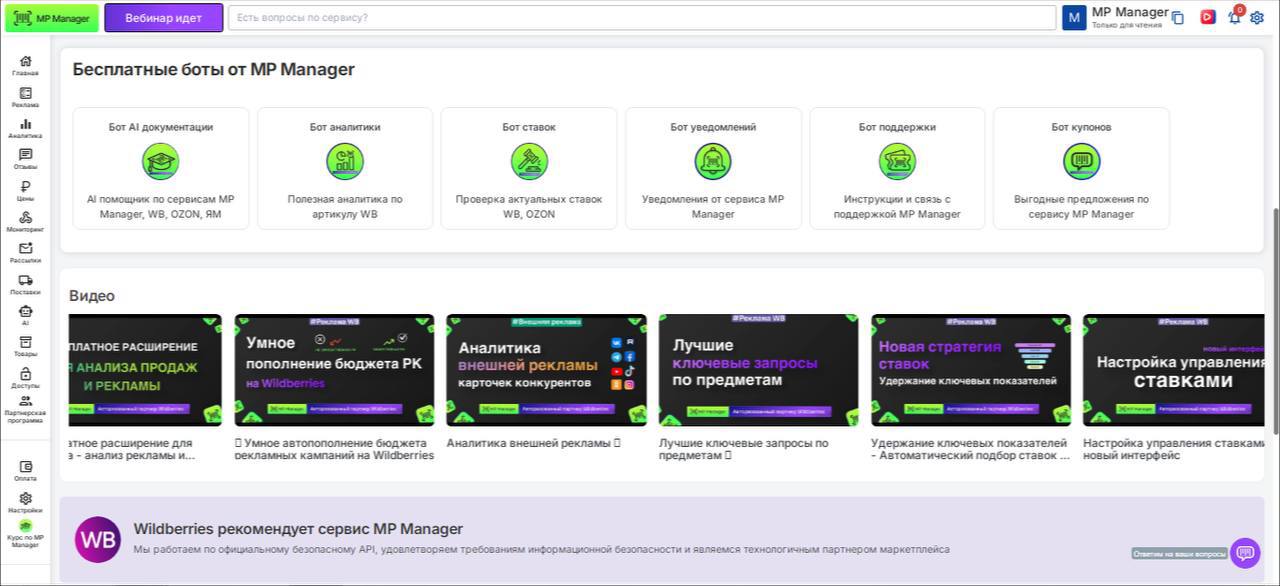Open the support chat bubble icon

pyautogui.click(x=1245, y=552)
